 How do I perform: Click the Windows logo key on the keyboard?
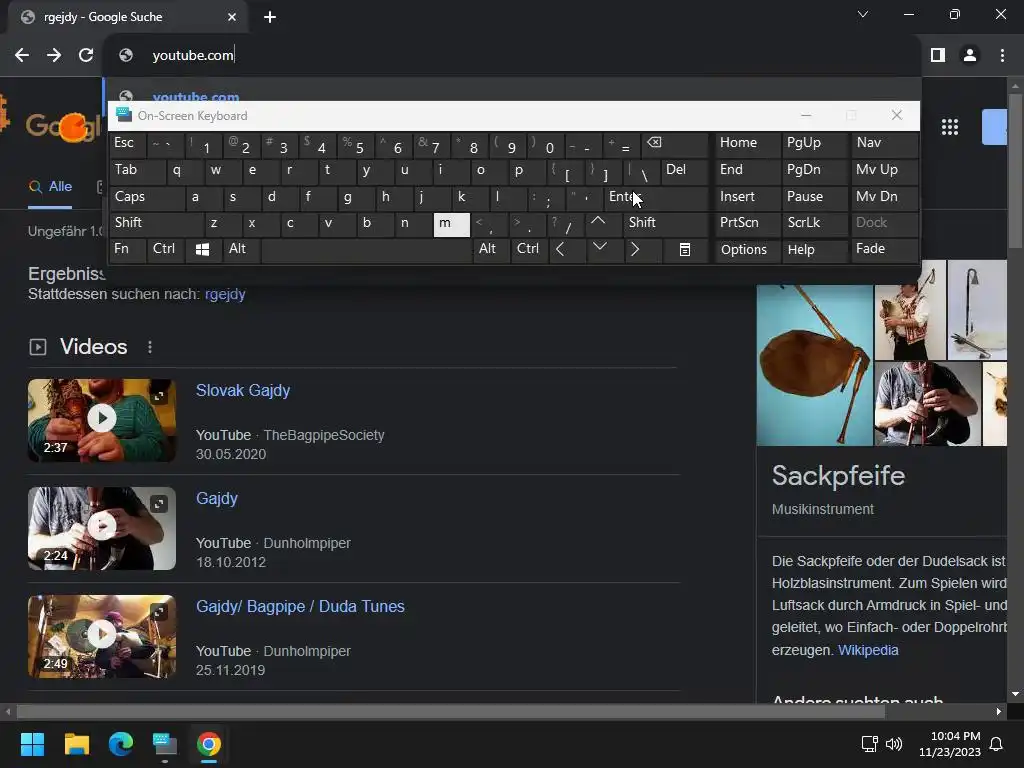202,249
